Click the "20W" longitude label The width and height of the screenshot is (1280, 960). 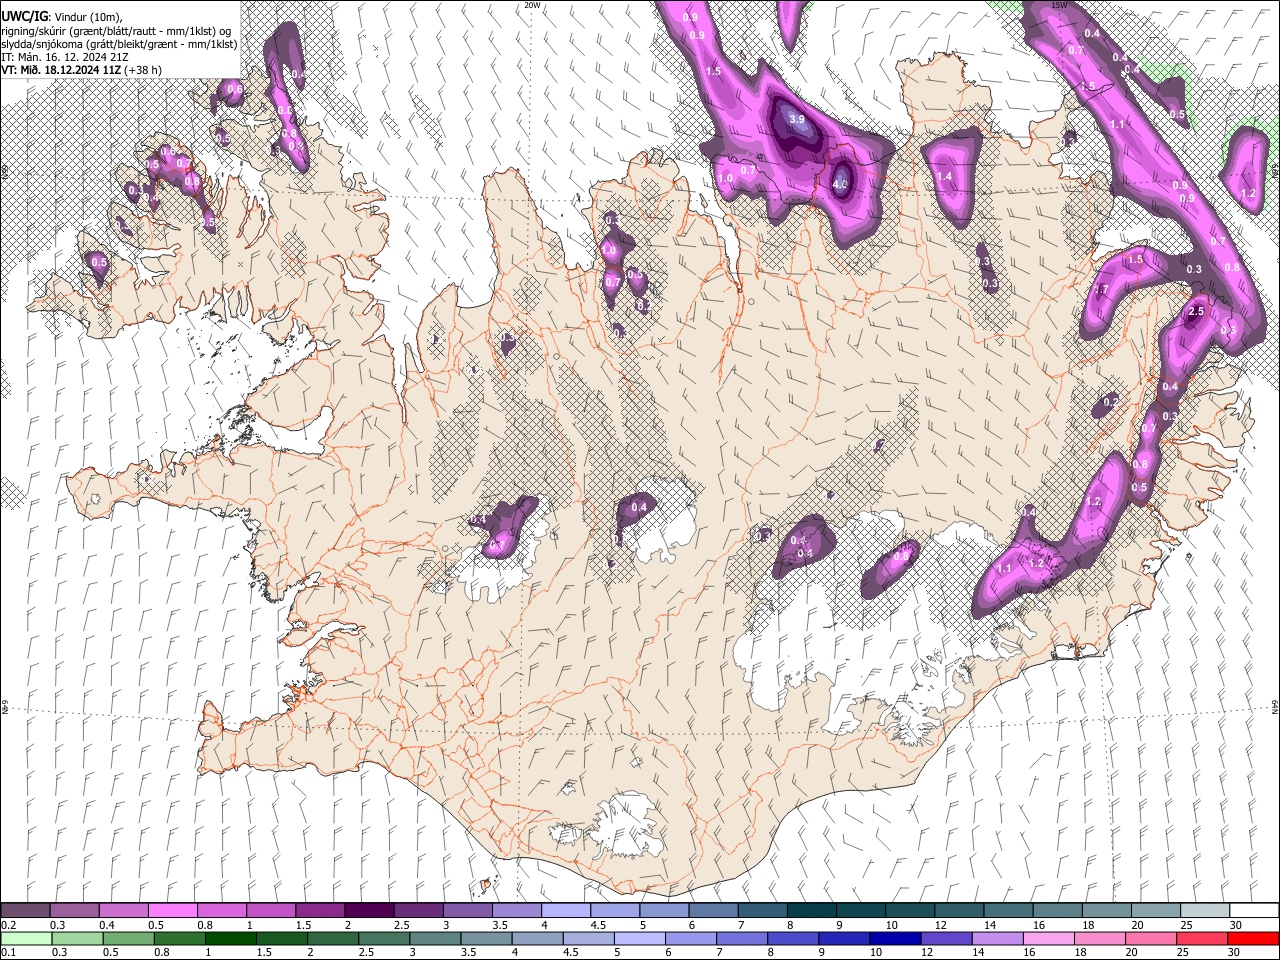point(532,5)
